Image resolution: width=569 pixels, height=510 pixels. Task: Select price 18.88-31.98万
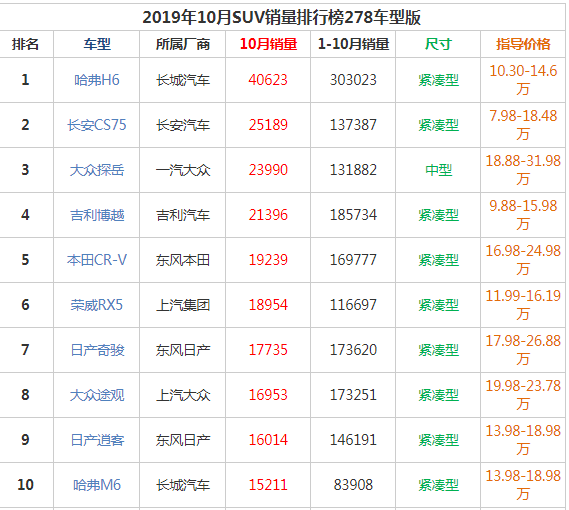point(523,170)
